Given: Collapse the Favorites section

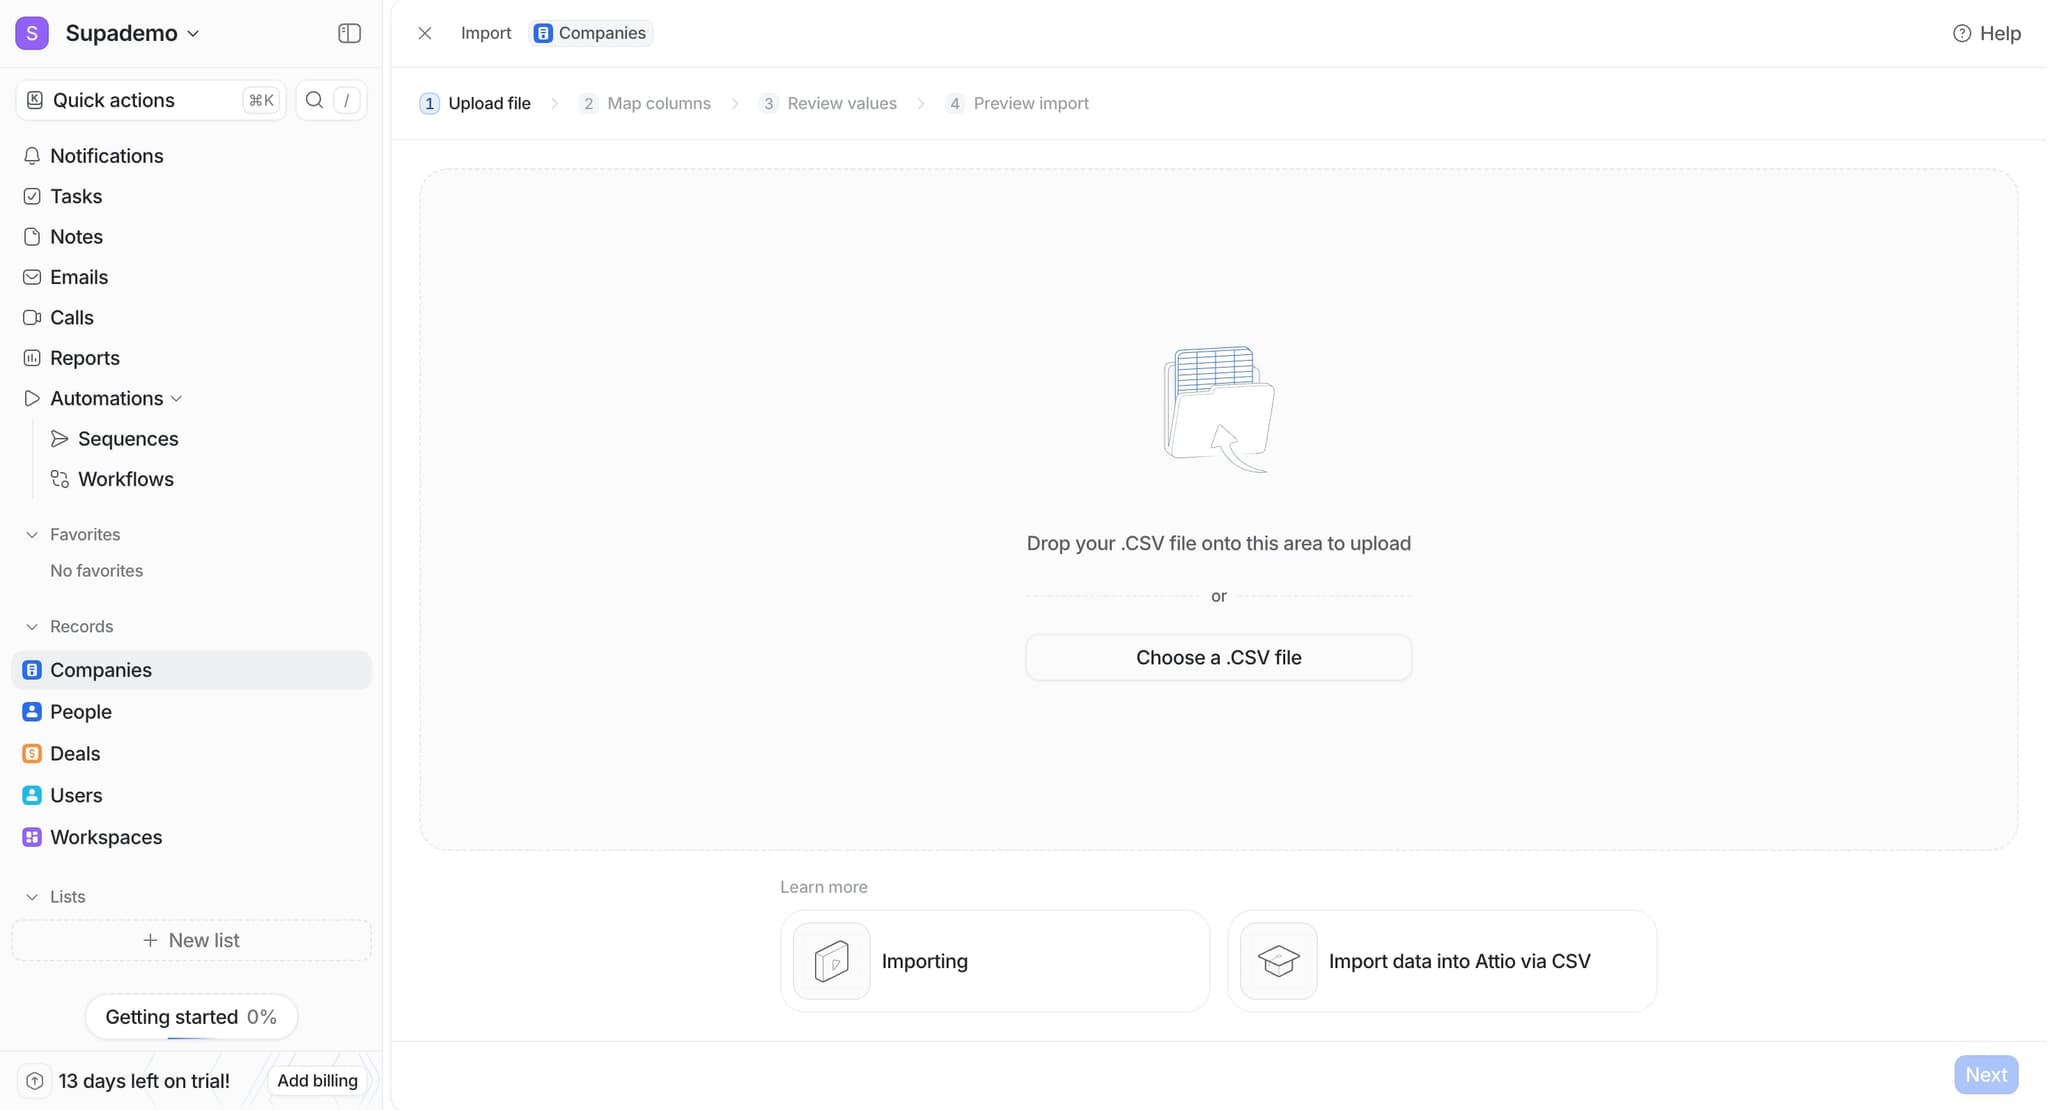Looking at the screenshot, I should pos(32,534).
